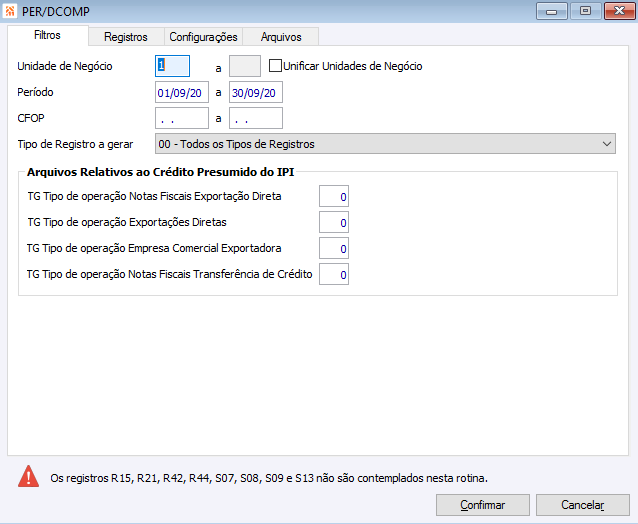Screen dimensions: 638x524
Task: Focus the Unidade de Negócio start field
Action: click(x=172, y=66)
